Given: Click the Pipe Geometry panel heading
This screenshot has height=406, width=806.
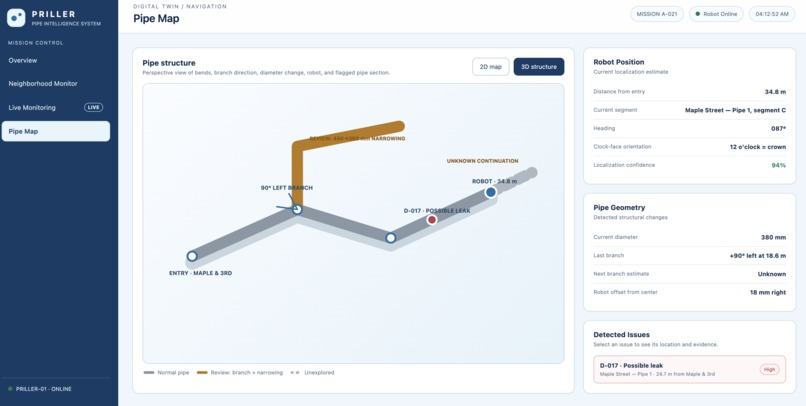Looking at the screenshot, I should tap(619, 208).
